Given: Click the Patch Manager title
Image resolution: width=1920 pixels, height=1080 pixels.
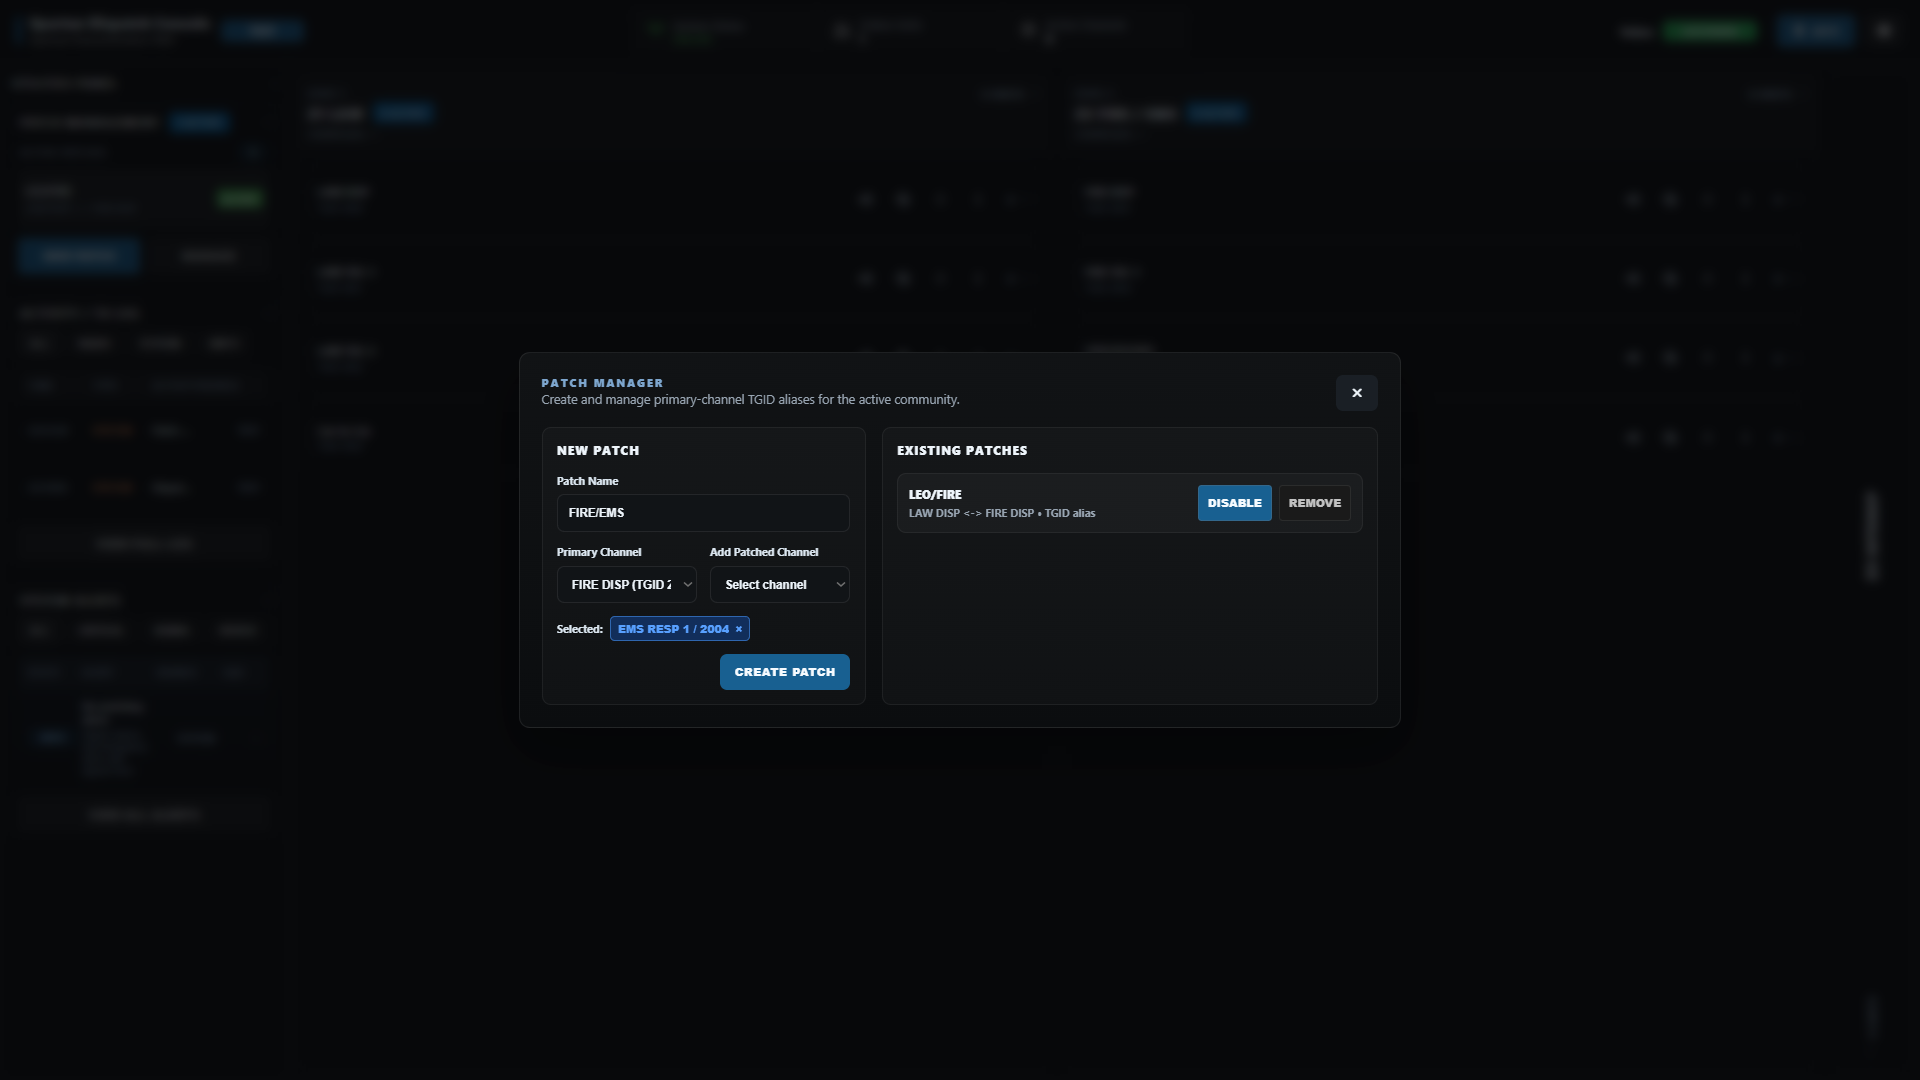Looking at the screenshot, I should pos(602,383).
